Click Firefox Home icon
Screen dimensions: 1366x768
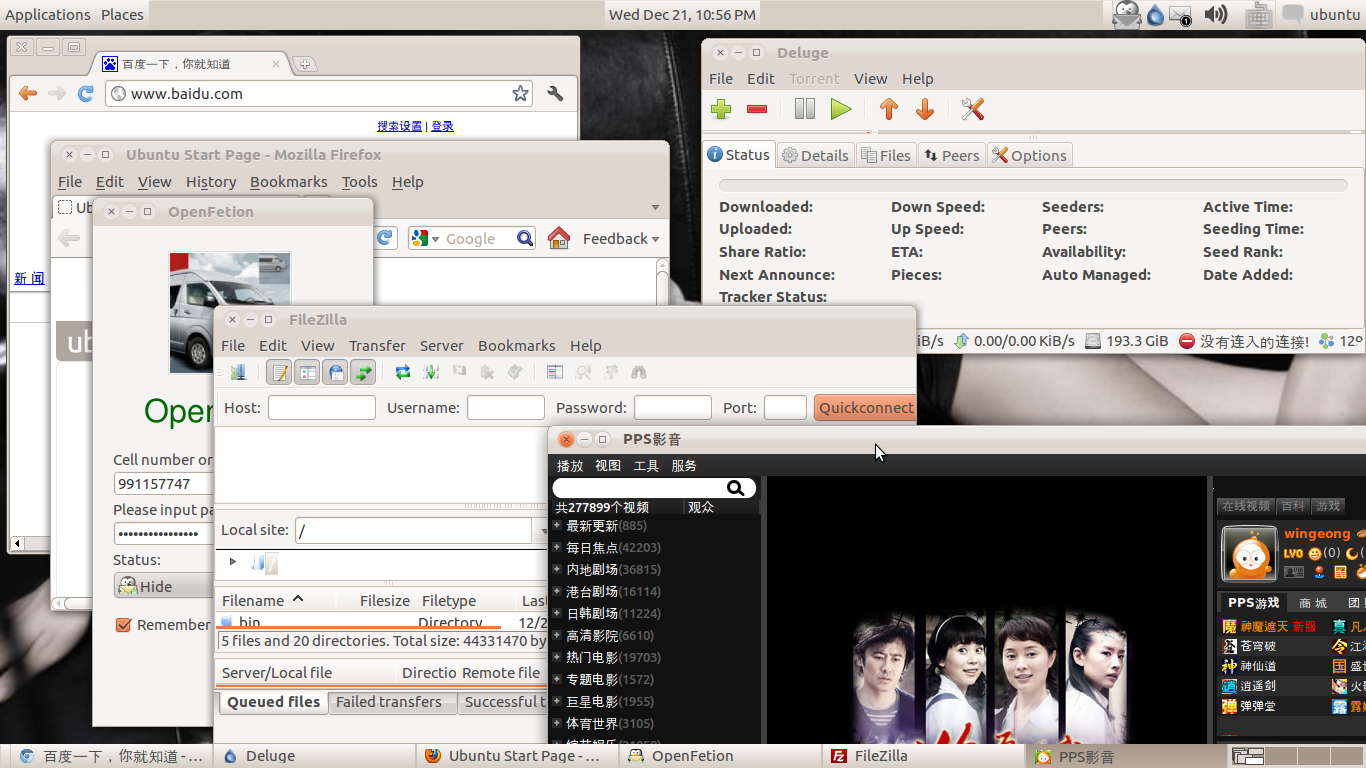[x=559, y=238]
